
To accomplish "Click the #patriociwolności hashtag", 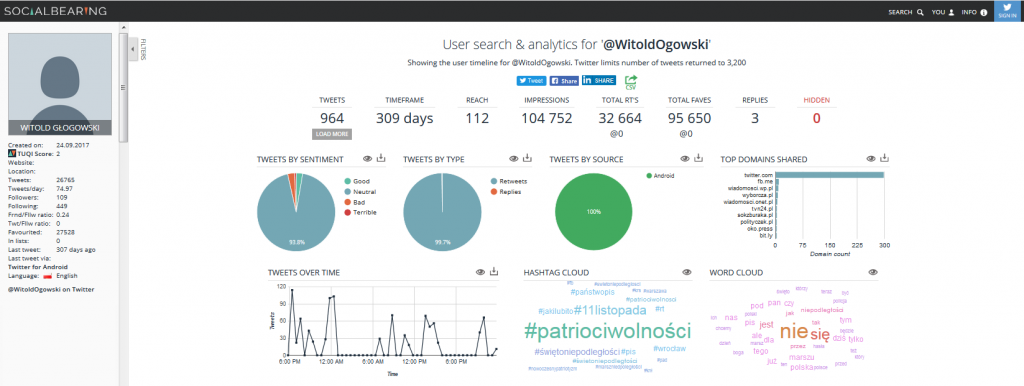I will [607, 330].
